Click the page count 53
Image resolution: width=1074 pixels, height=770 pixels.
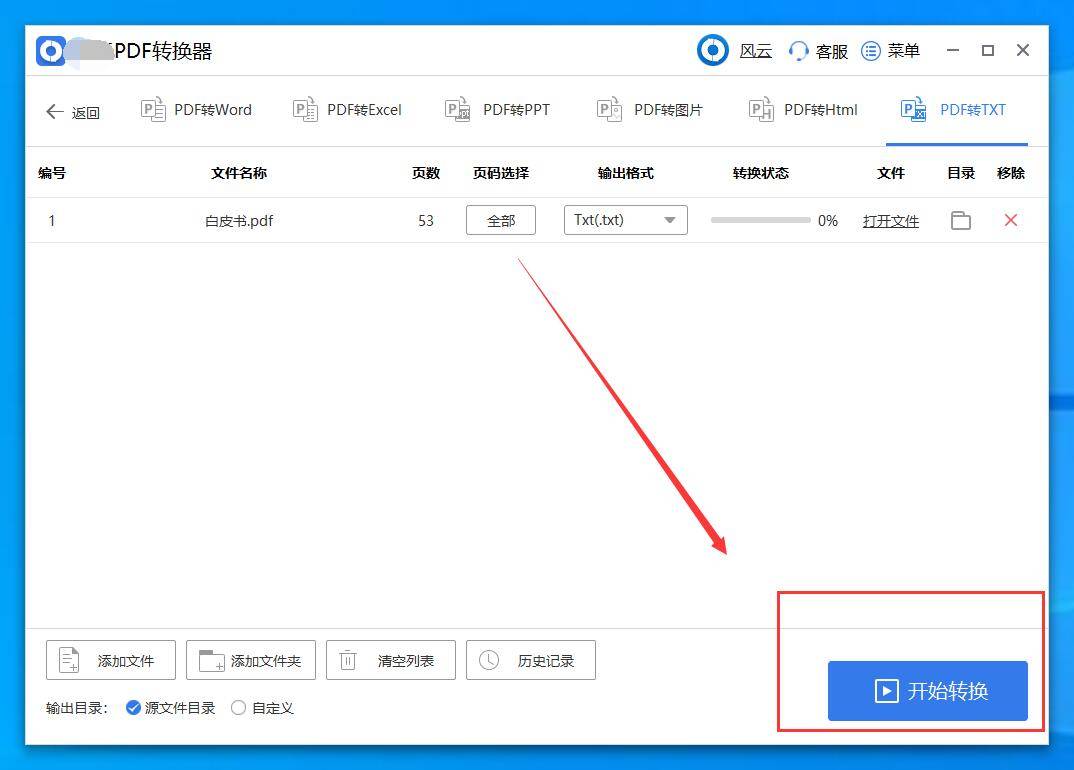(x=426, y=221)
